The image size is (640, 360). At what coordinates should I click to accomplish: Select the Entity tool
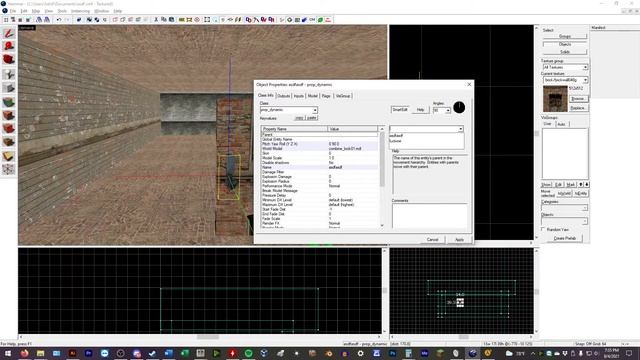[9, 74]
